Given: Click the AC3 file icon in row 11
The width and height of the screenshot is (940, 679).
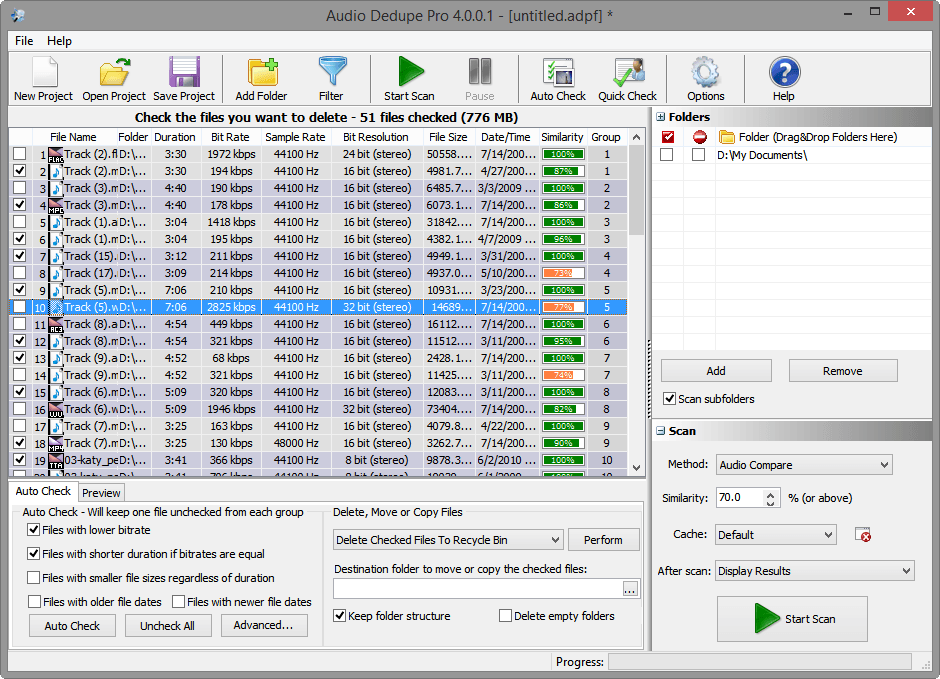Looking at the screenshot, I should pyautogui.click(x=56, y=324).
